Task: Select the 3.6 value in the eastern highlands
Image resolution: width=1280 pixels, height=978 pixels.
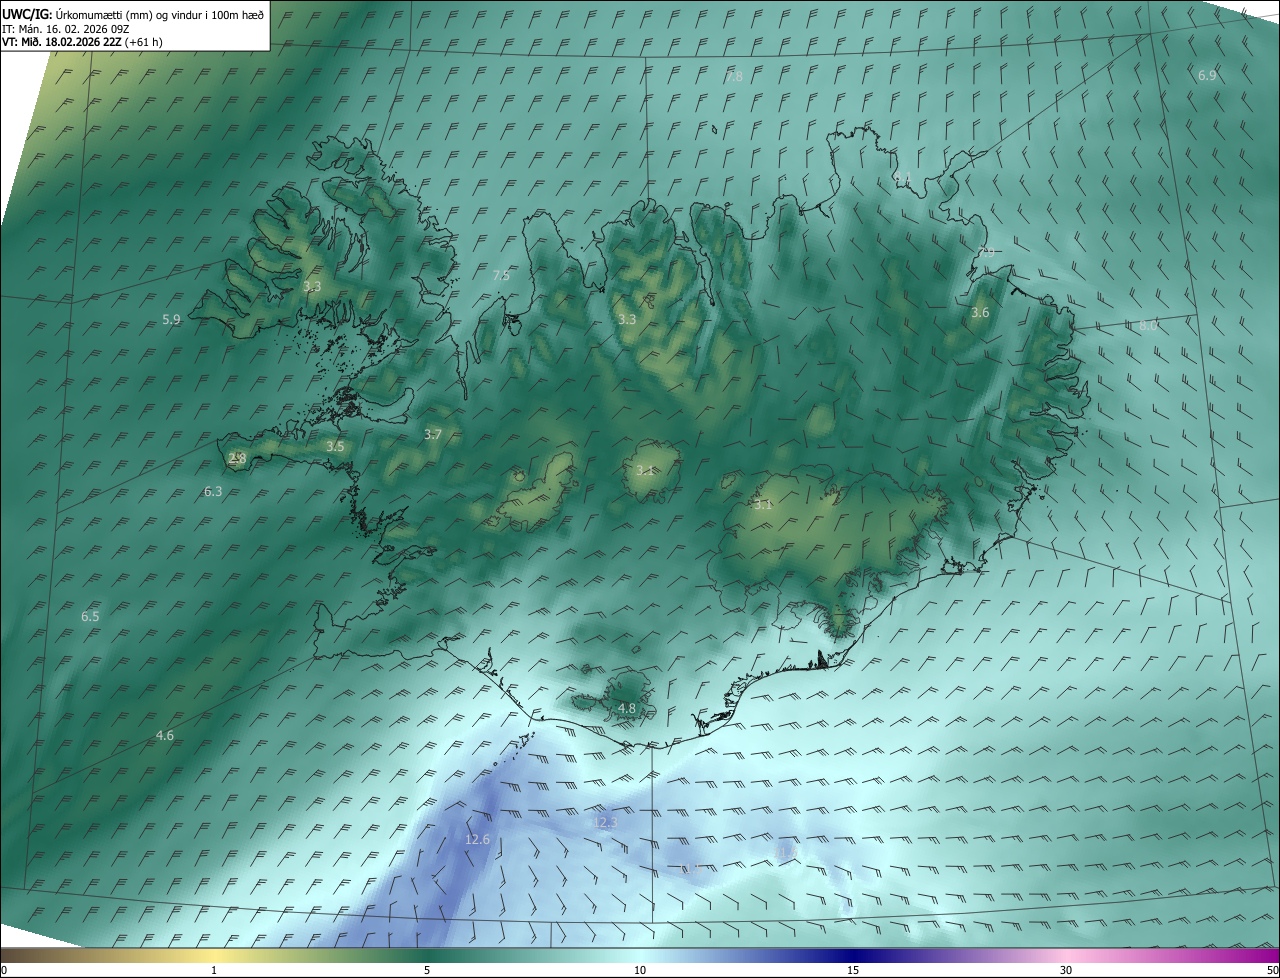Action: click(980, 313)
